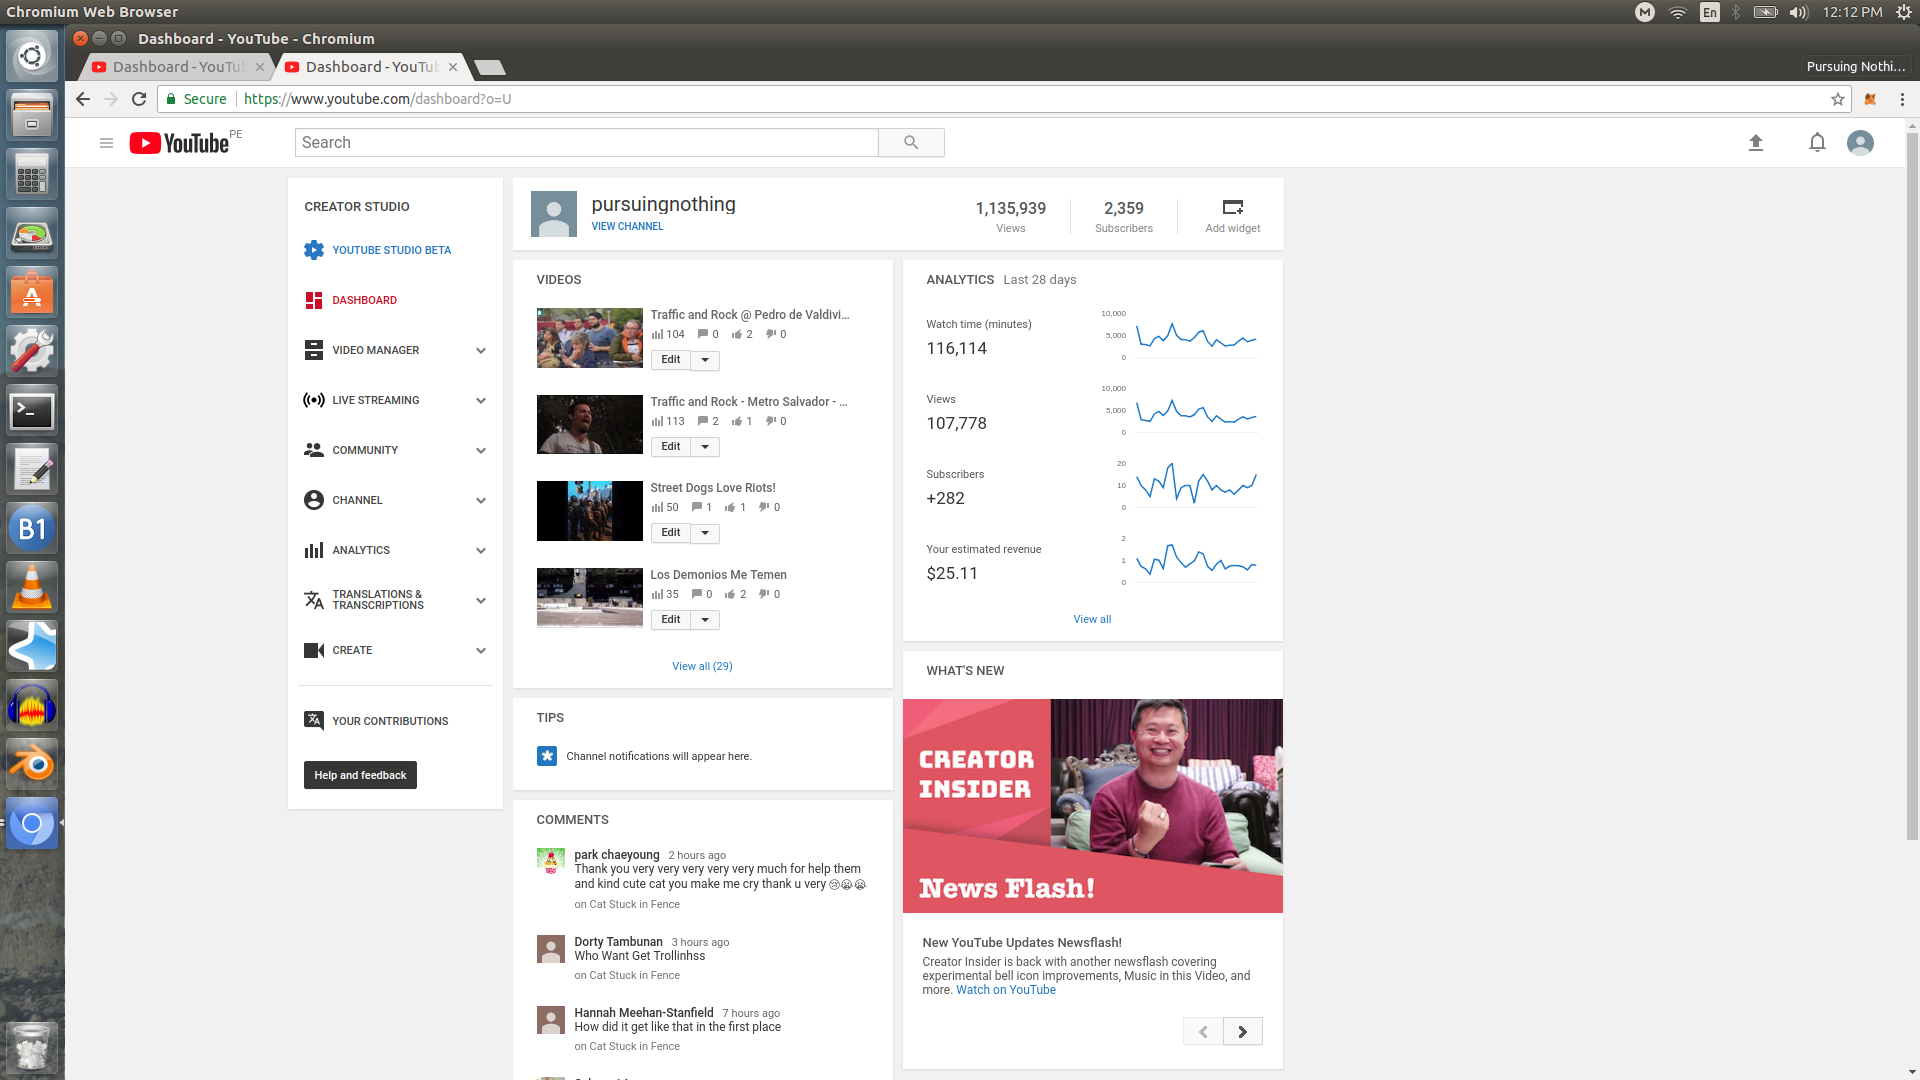The width and height of the screenshot is (1920, 1080).
Task: Click the Add widget icon
Action: point(1232,207)
